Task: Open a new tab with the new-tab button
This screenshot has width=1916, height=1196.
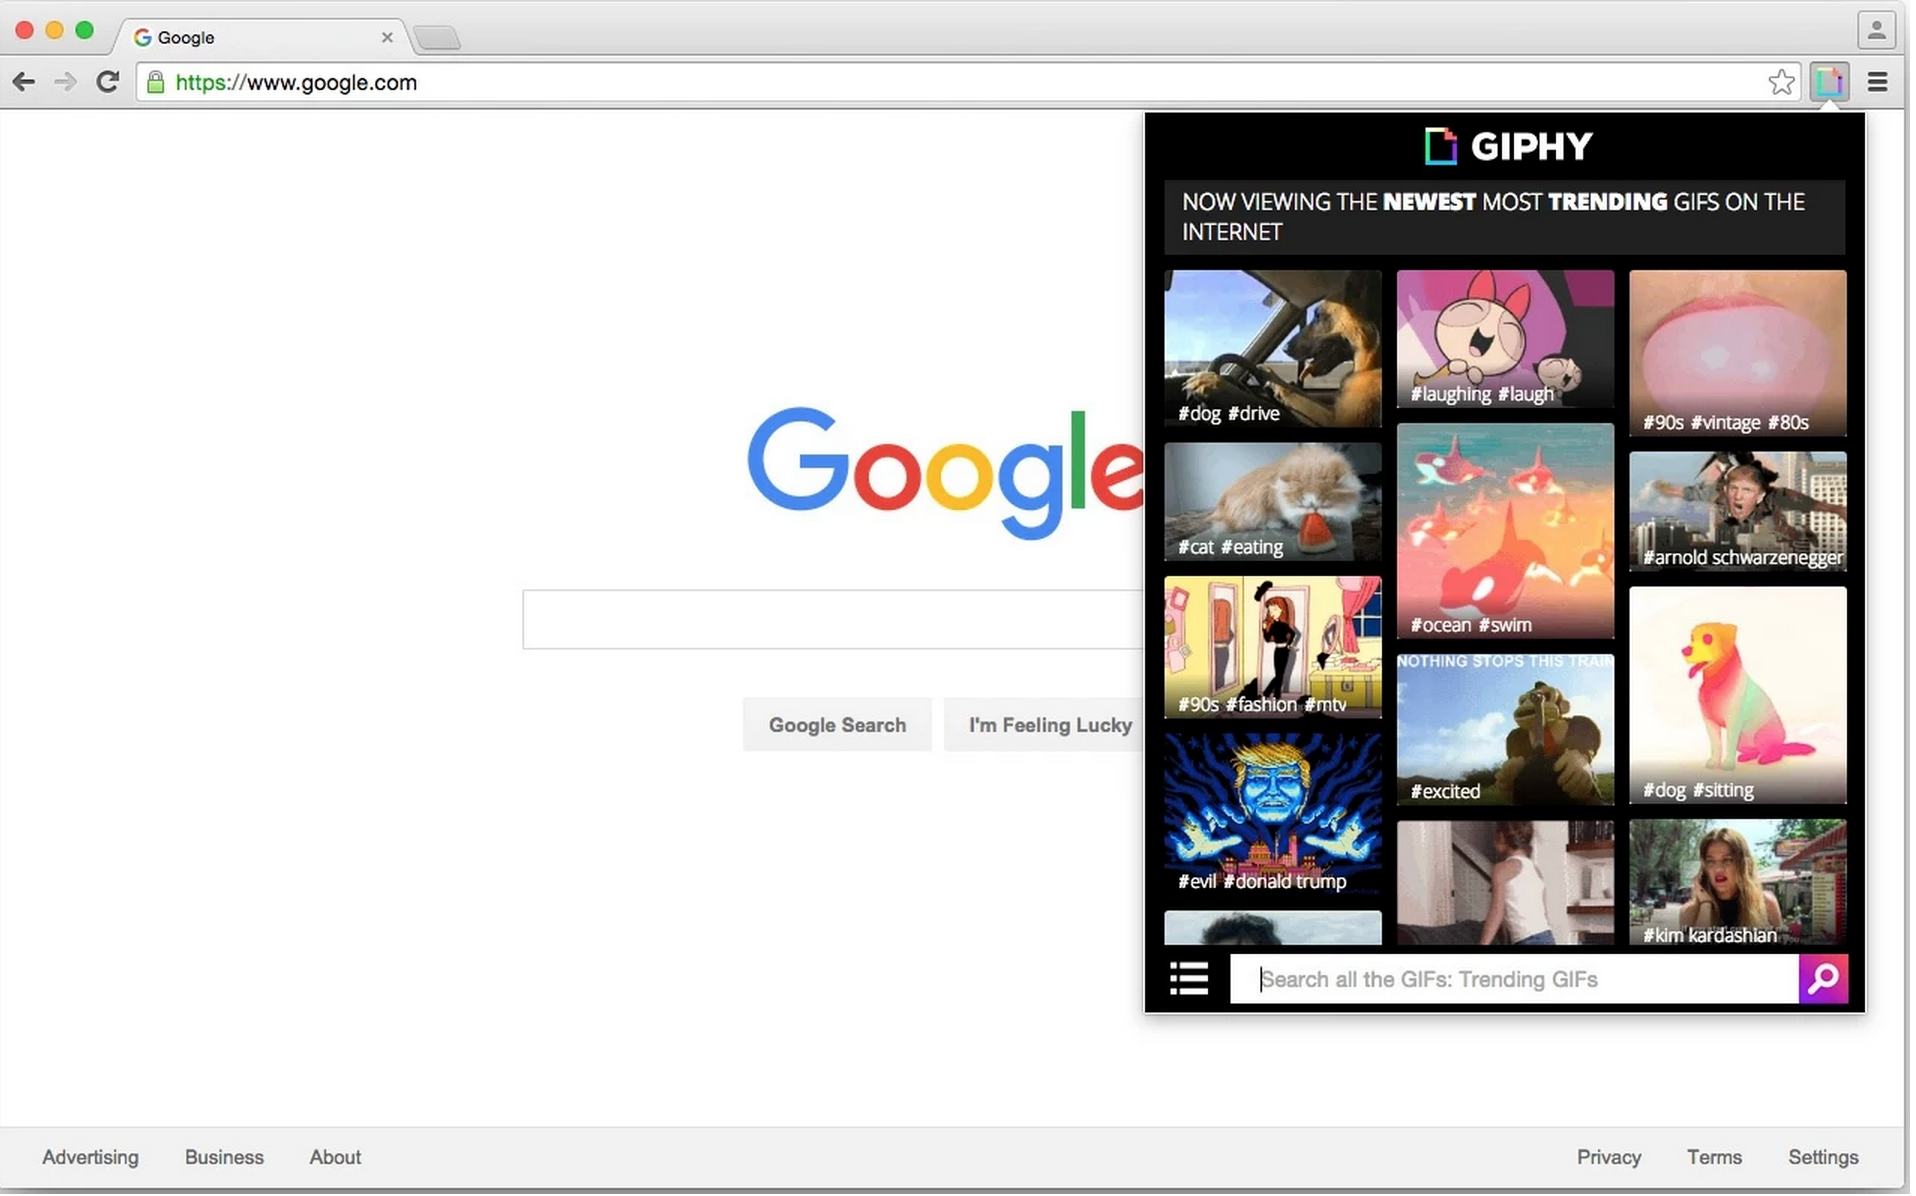Action: point(438,38)
